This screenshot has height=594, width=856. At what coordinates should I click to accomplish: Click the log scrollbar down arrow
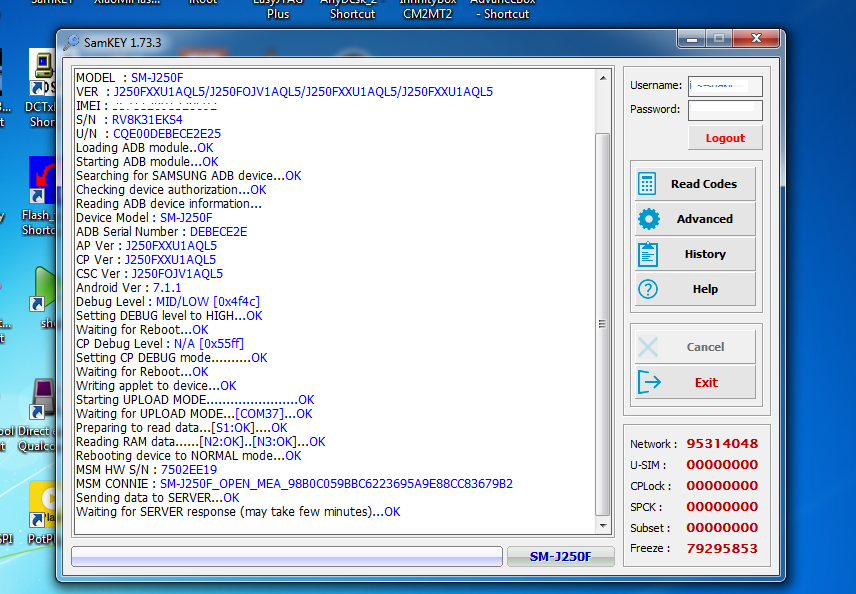(x=603, y=526)
